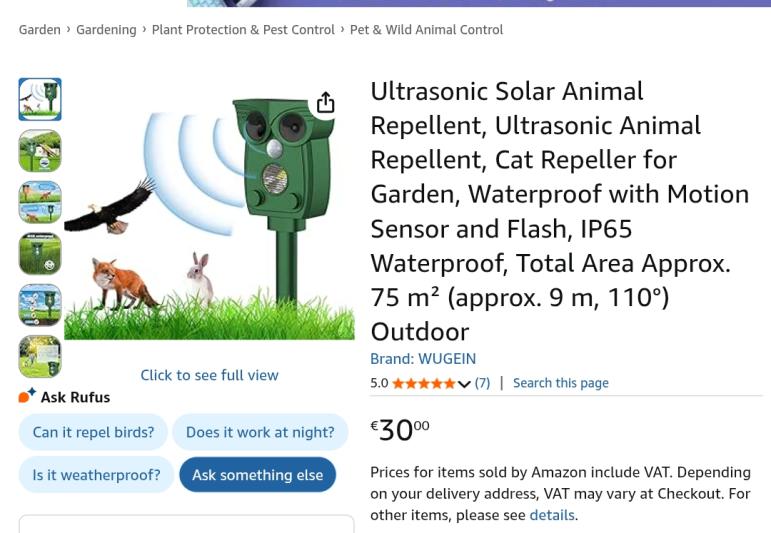Select the fifth product thumbnail
Viewport: 771px width, 533px height.
tap(40, 305)
